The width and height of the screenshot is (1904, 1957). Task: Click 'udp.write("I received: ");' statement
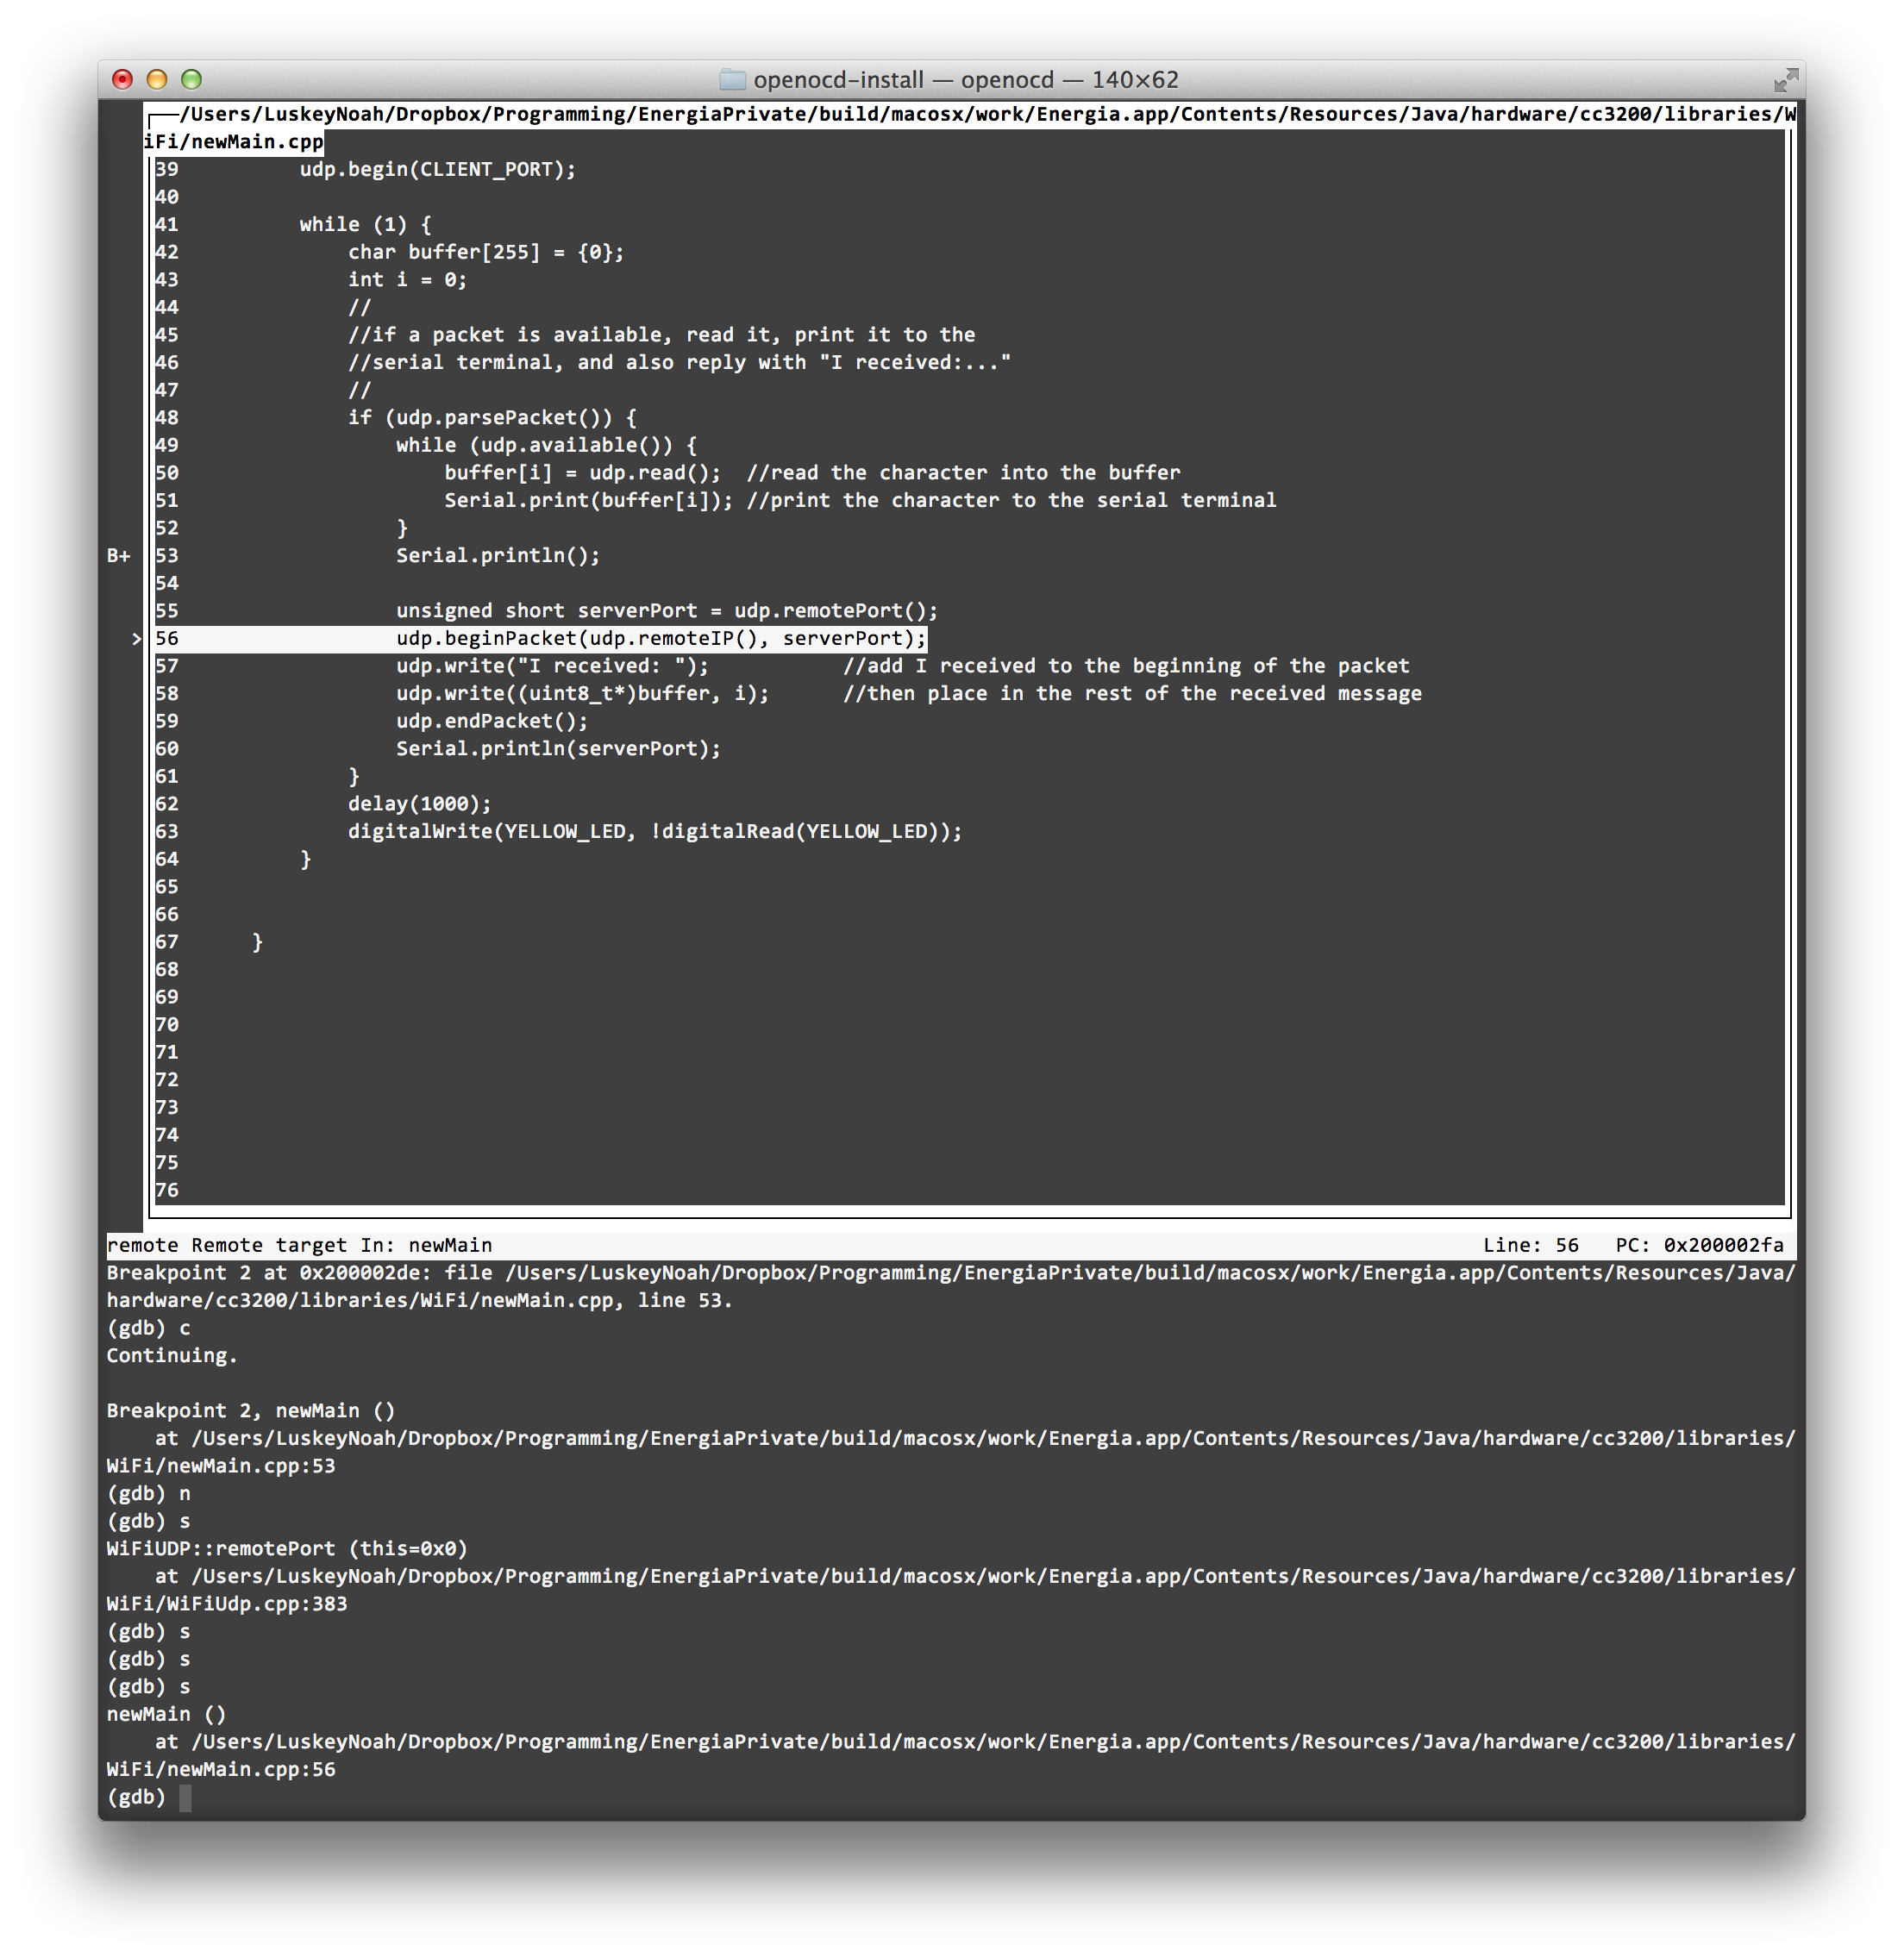tap(552, 665)
